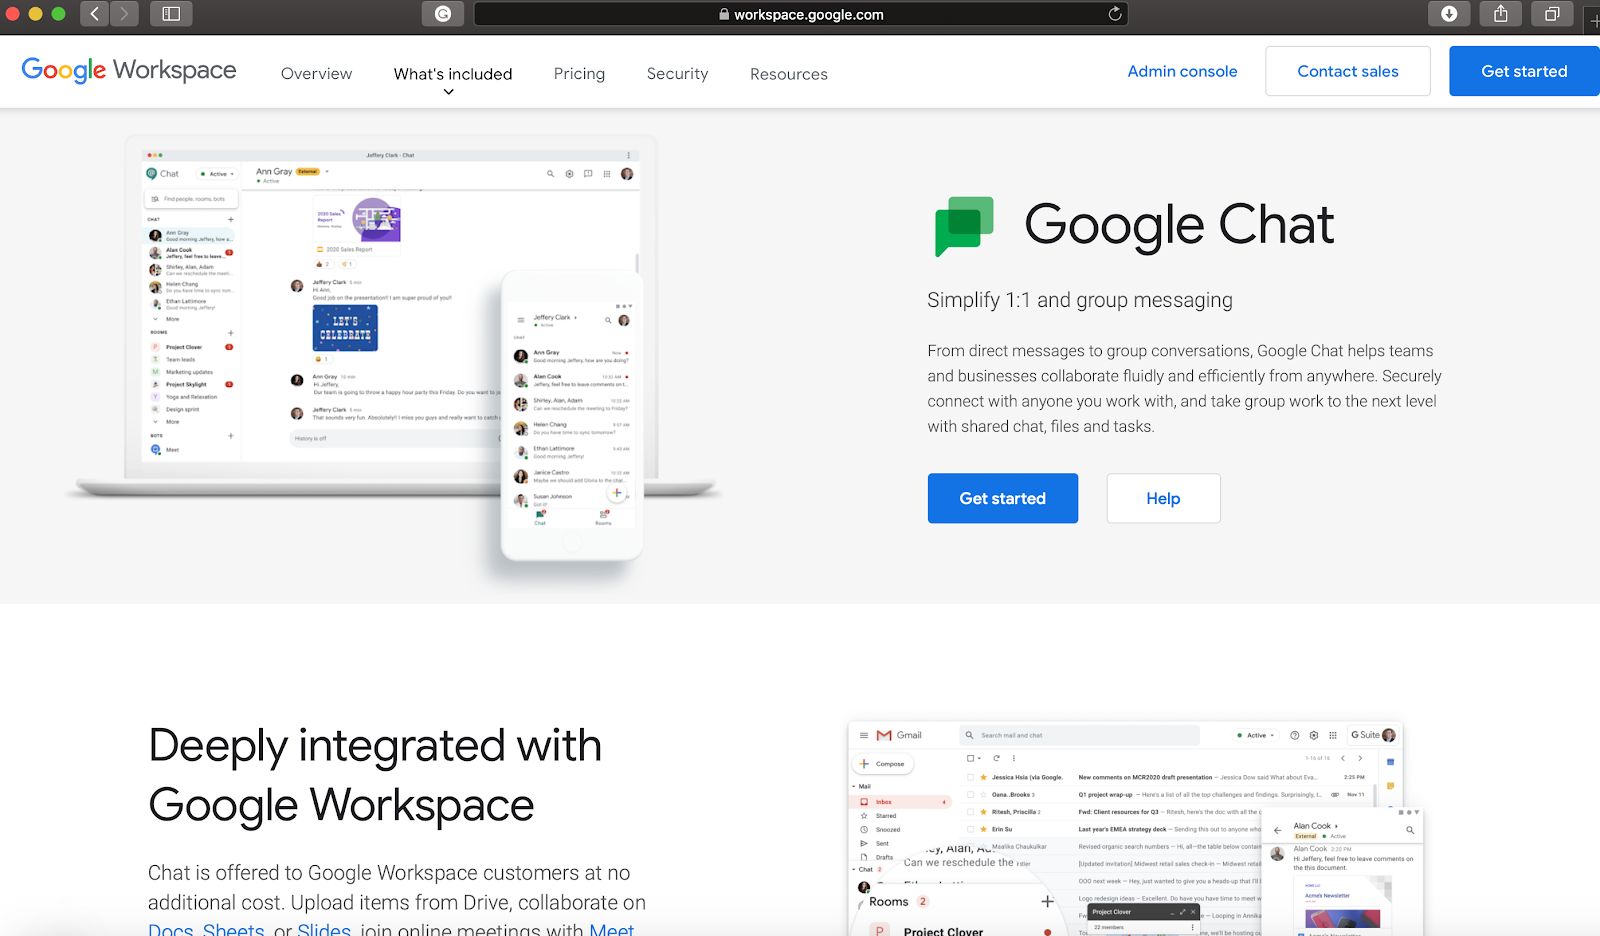1600x936 pixels.
Task: Click Safari's forward arrow button
Action: tap(124, 14)
